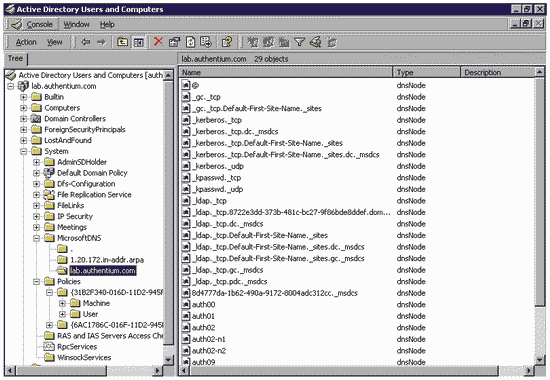Expand the Meetings node
The image size is (550, 380).
pyautogui.click(x=36, y=227)
